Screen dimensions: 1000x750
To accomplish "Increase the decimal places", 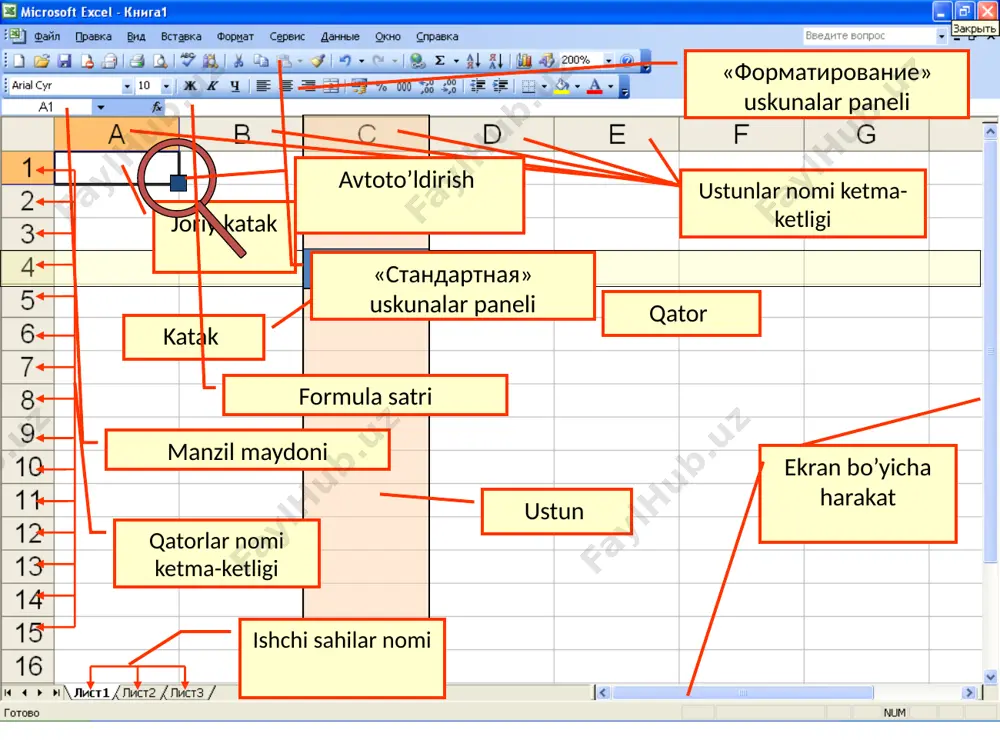I will 427,86.
